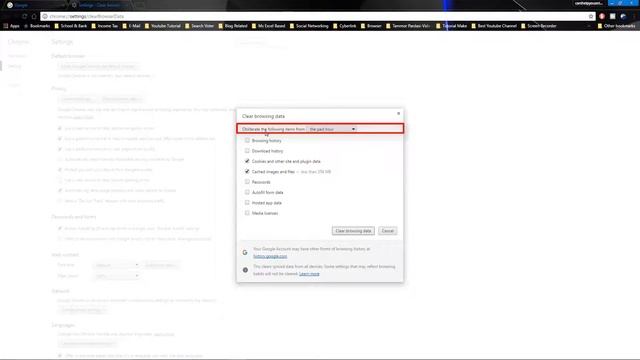Reload the page with the refresh icon

point(24,16)
